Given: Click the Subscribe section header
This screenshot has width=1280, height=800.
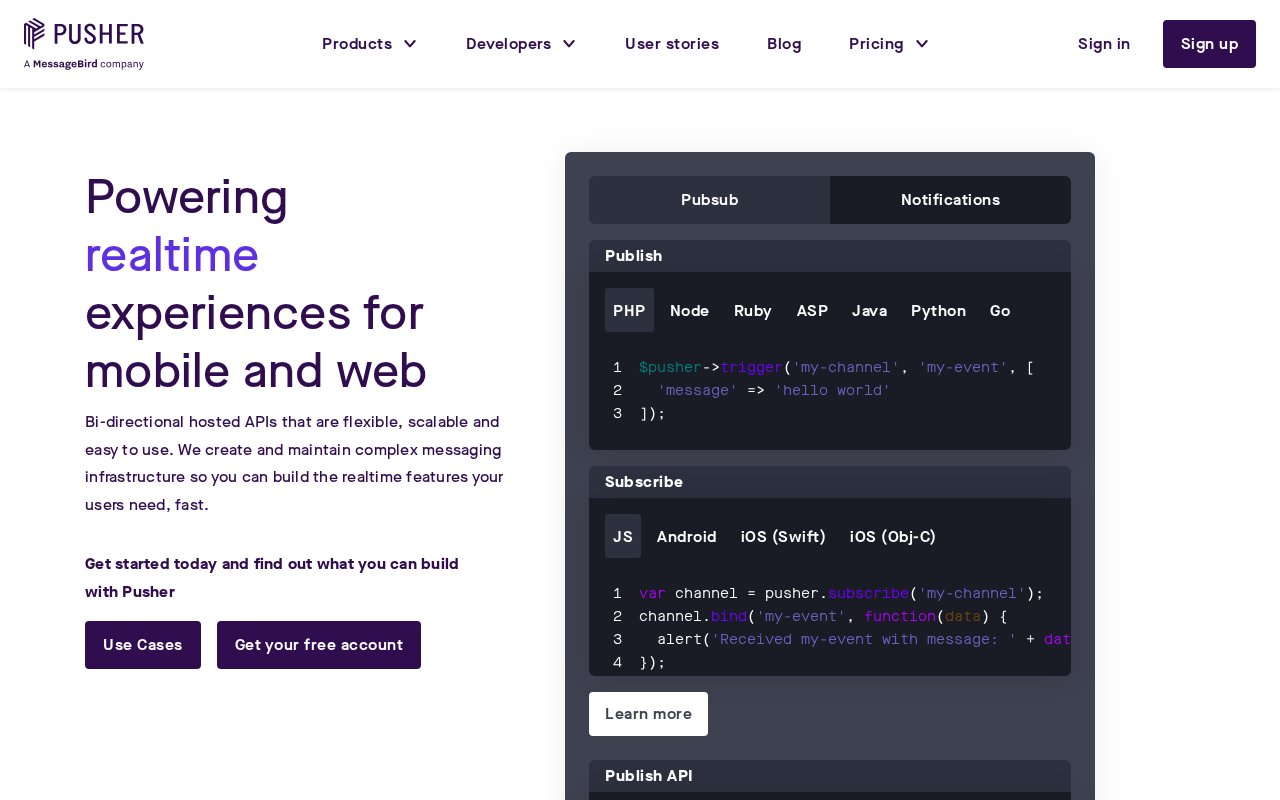Looking at the screenshot, I should click(830, 482).
